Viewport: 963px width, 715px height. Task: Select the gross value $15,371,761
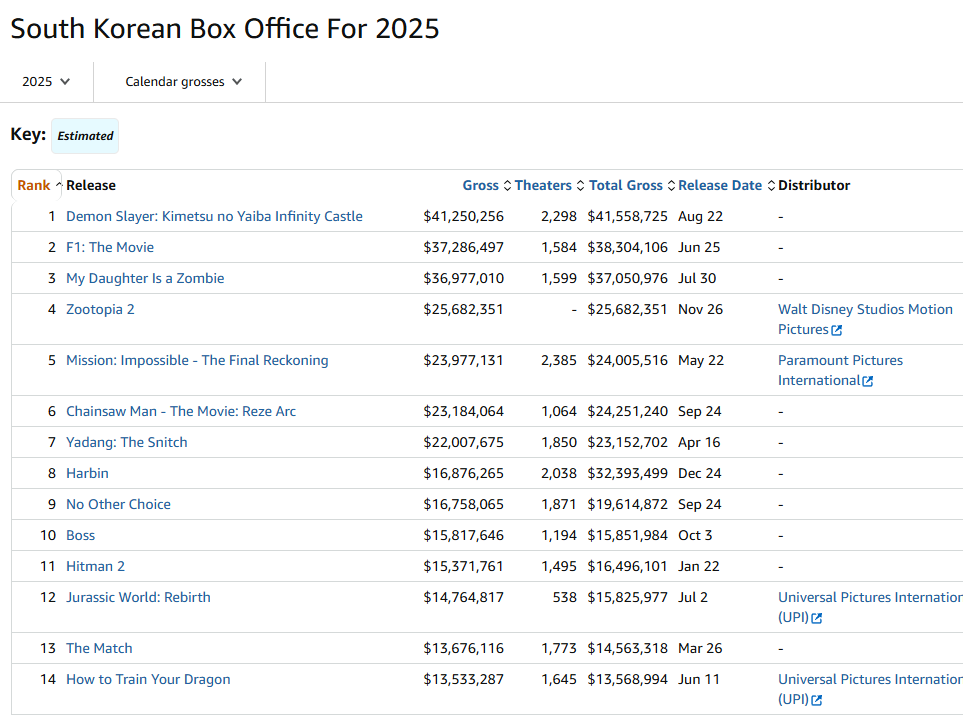463,566
